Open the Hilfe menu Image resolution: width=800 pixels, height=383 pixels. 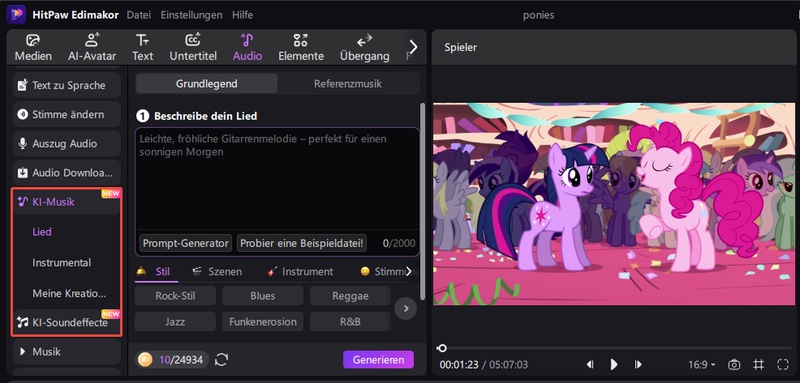[242, 15]
